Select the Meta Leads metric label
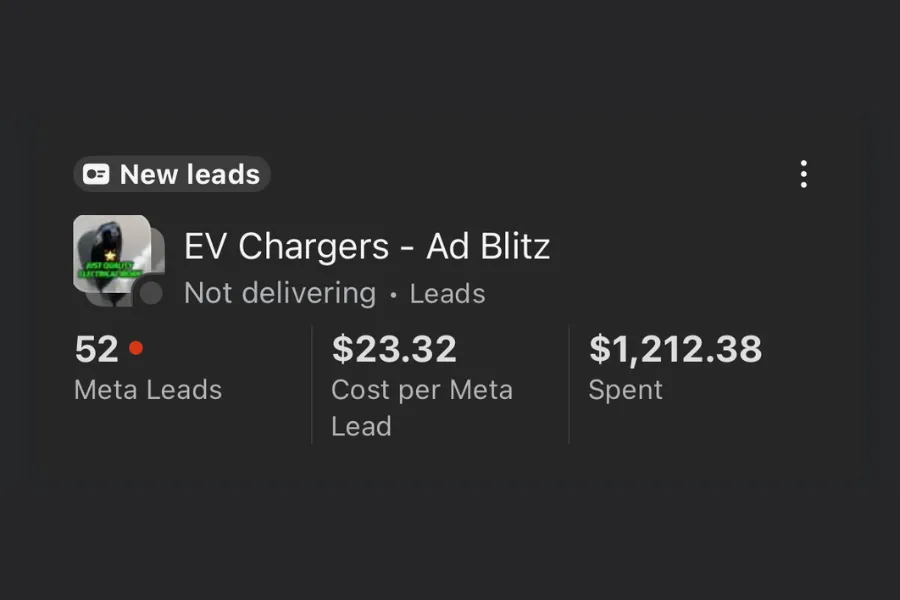Image resolution: width=900 pixels, height=600 pixels. [x=148, y=390]
